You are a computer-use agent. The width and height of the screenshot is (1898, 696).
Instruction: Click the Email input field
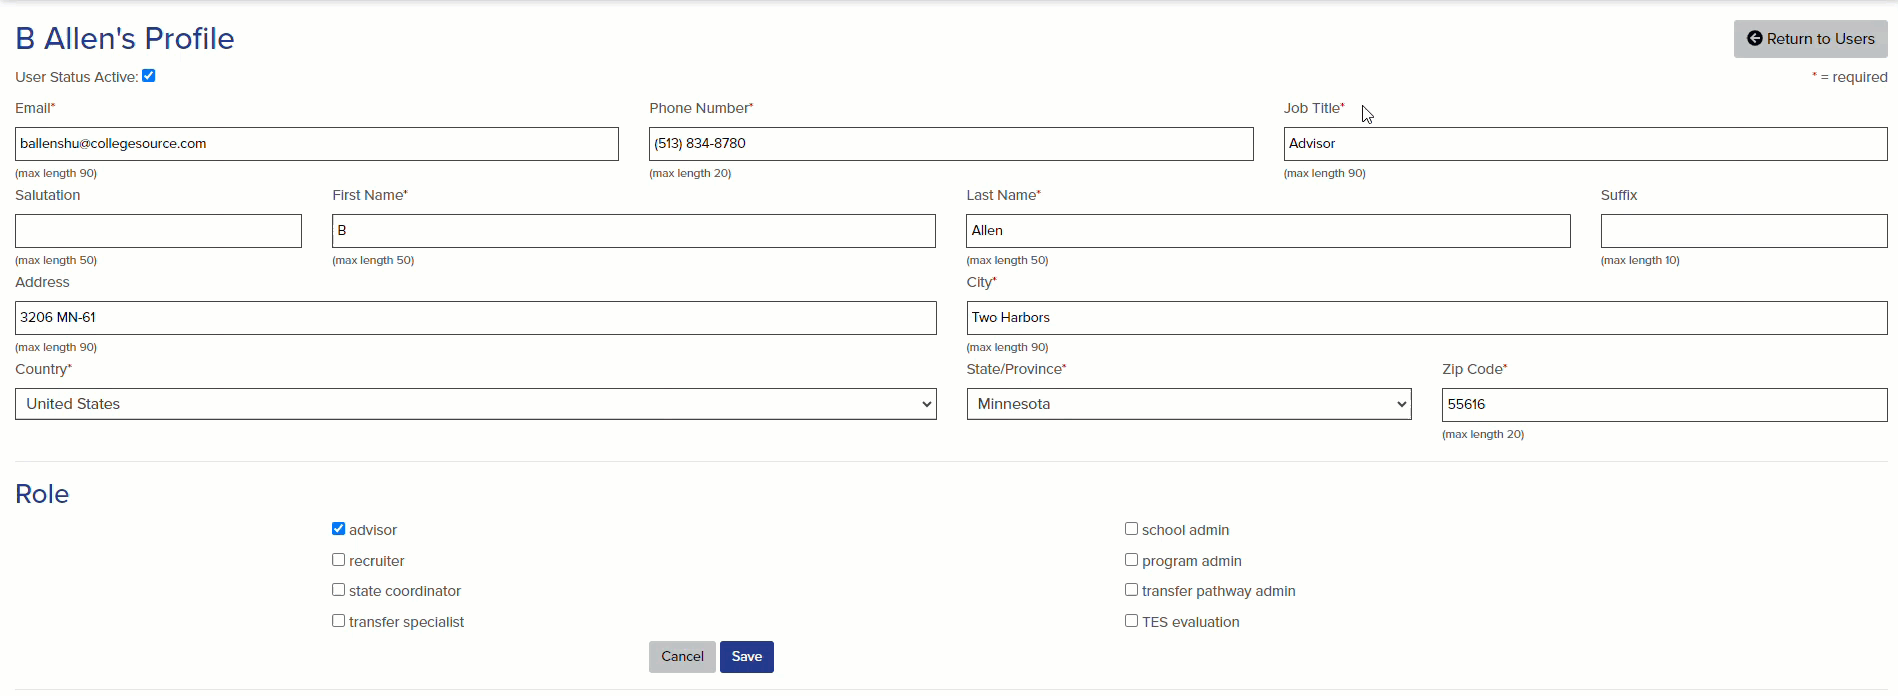pos(317,144)
